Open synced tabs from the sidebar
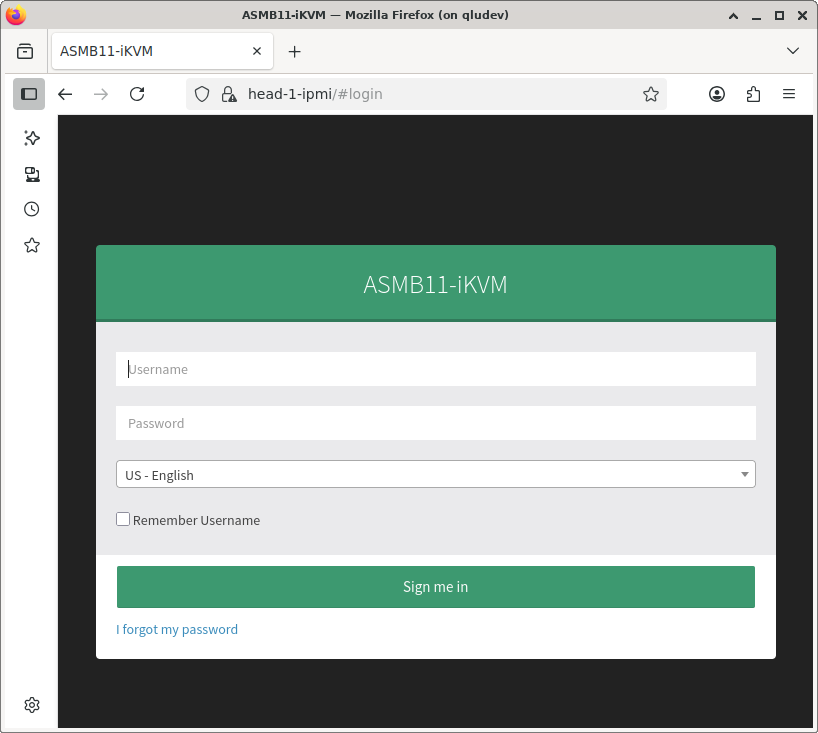 coord(31,174)
